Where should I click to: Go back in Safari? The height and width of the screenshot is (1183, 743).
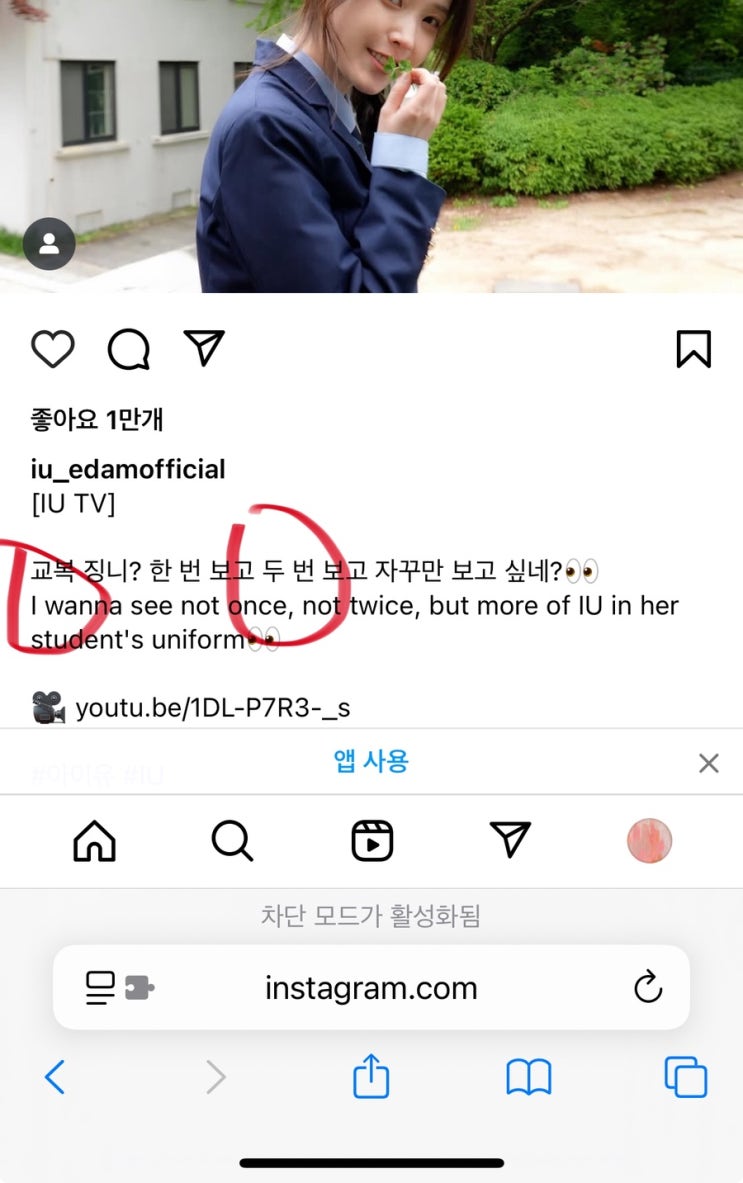point(55,1077)
